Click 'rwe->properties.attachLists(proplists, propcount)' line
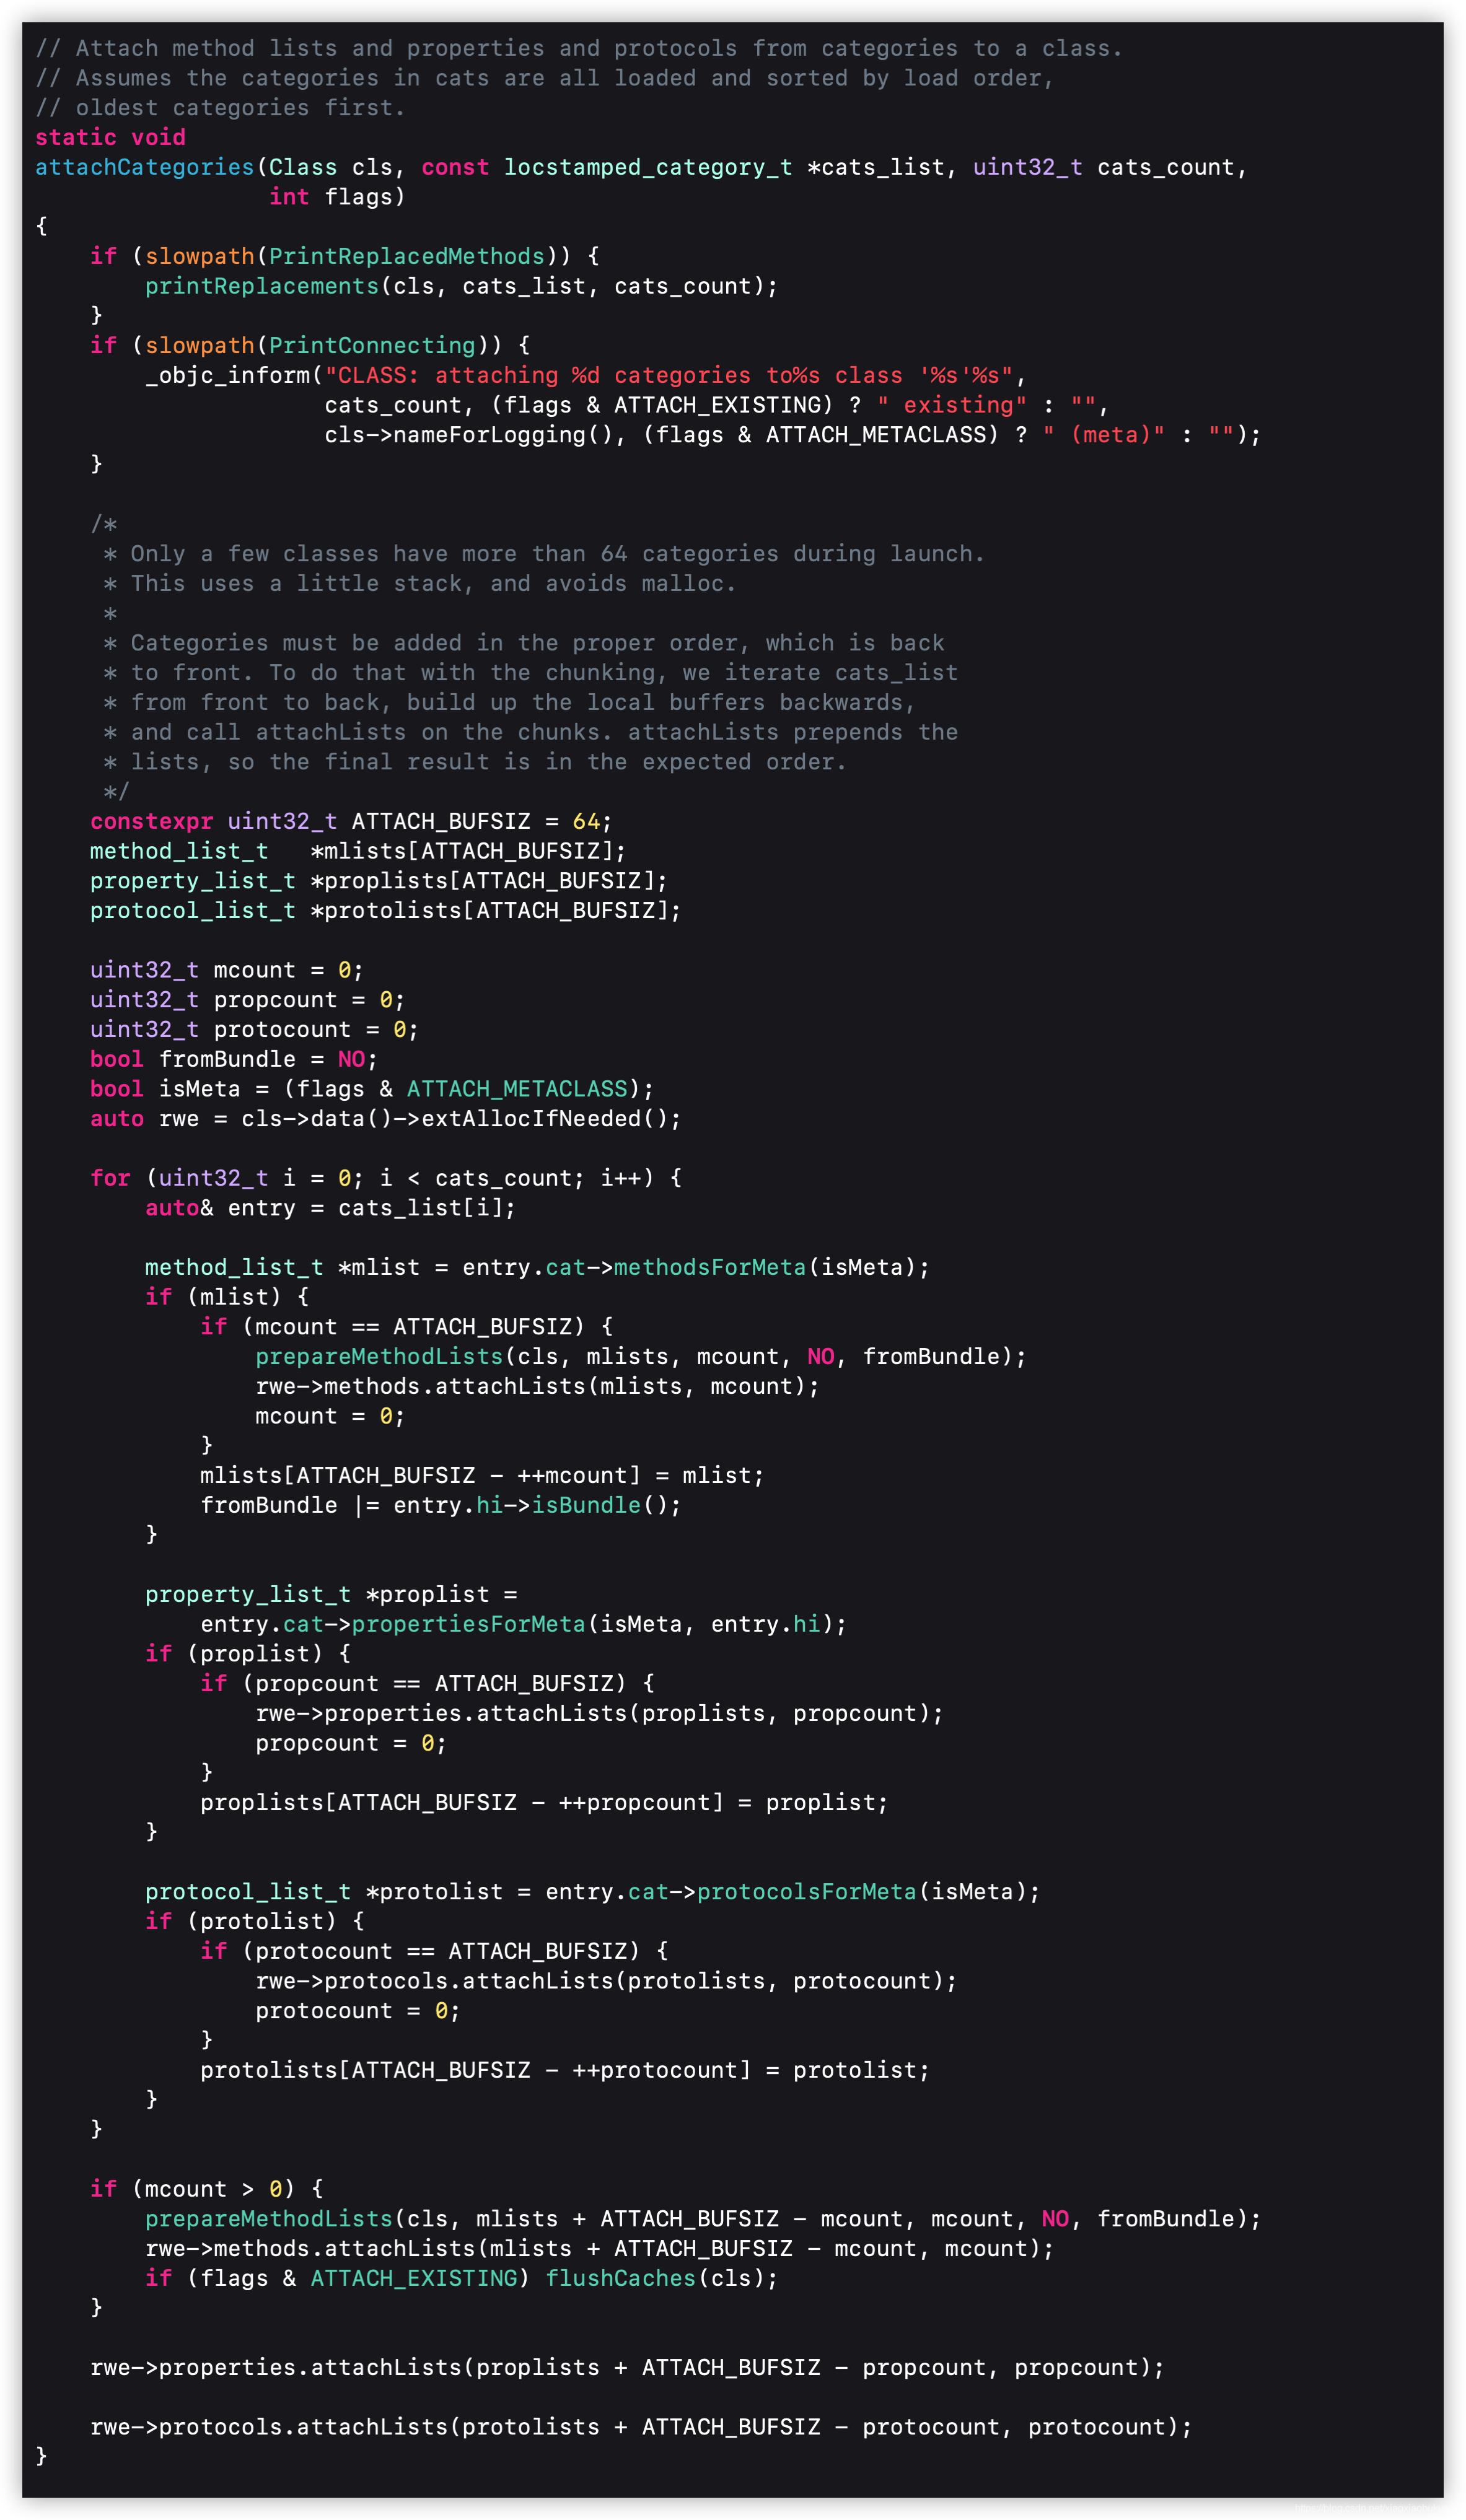This screenshot has height=2520, width=1466. point(599,1713)
